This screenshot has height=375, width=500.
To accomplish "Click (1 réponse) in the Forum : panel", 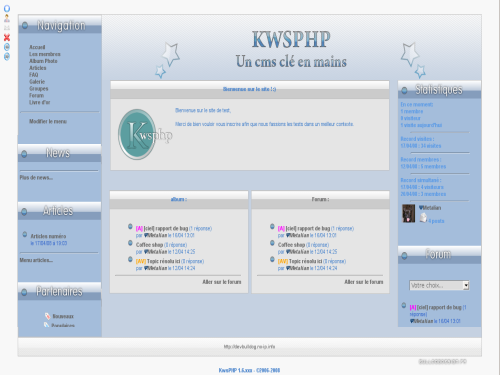I will pos(342,228).
